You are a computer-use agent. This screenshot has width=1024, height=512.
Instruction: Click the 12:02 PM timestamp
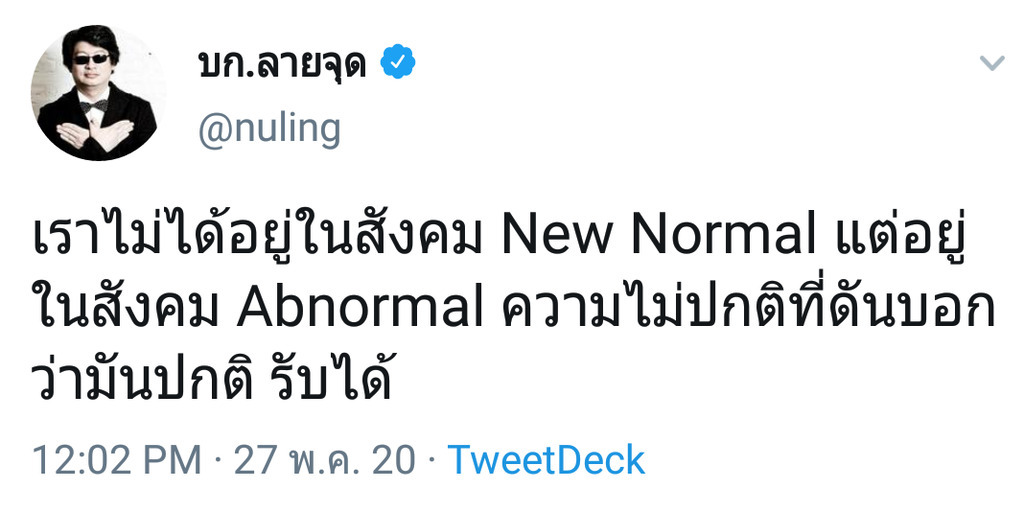click(x=116, y=460)
